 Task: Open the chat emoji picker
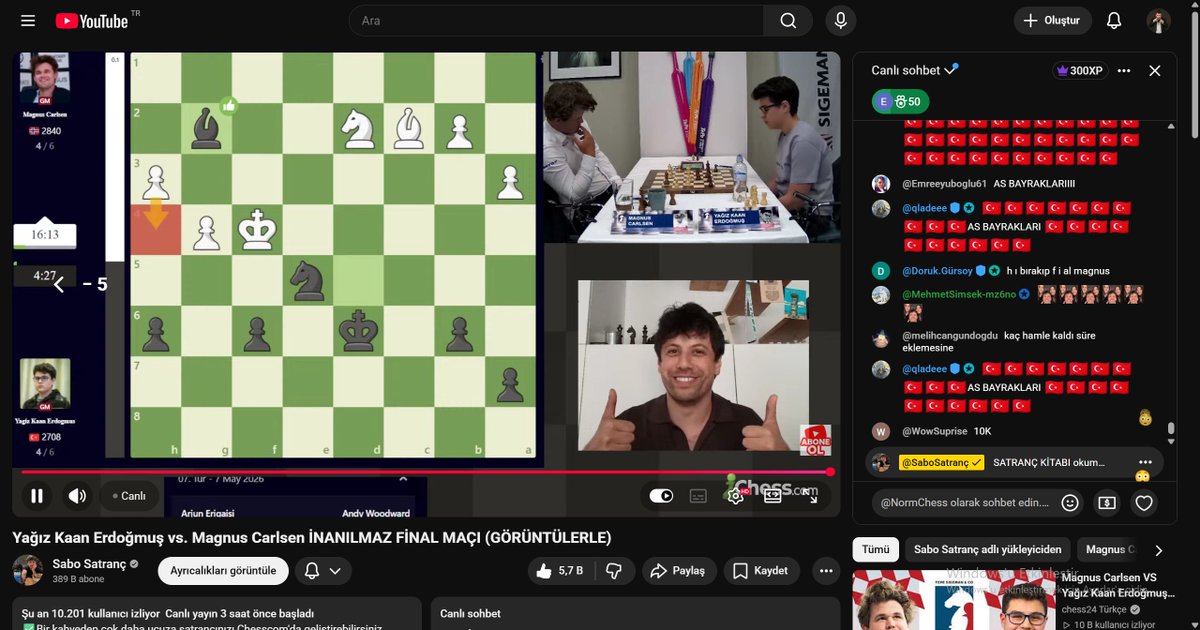click(1070, 503)
